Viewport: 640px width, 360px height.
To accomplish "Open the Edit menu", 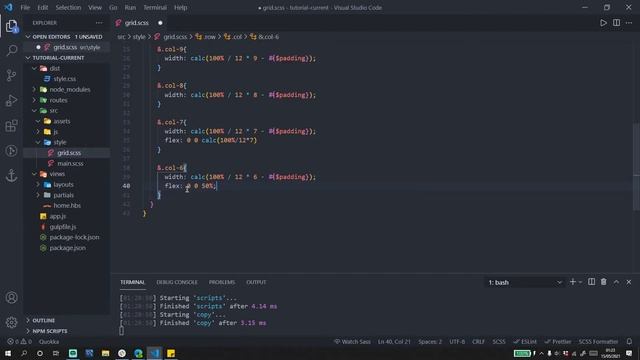I will (x=42, y=7).
